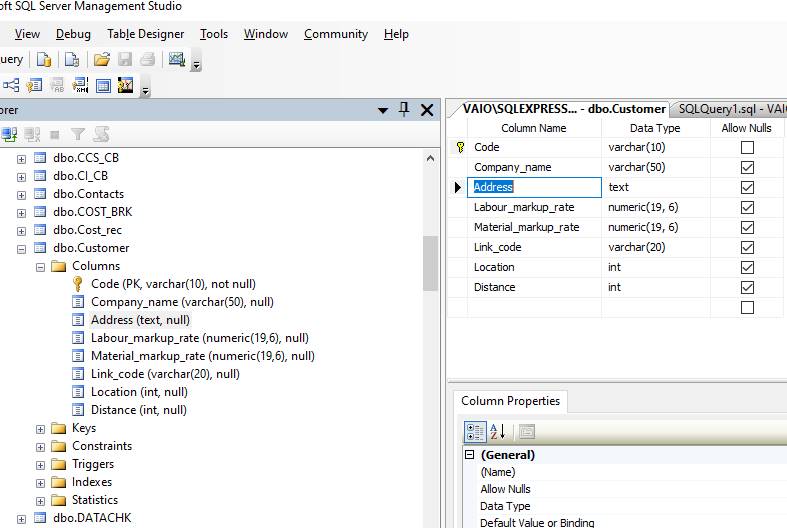Collapse the dbo.Customer table node

coord(22,248)
